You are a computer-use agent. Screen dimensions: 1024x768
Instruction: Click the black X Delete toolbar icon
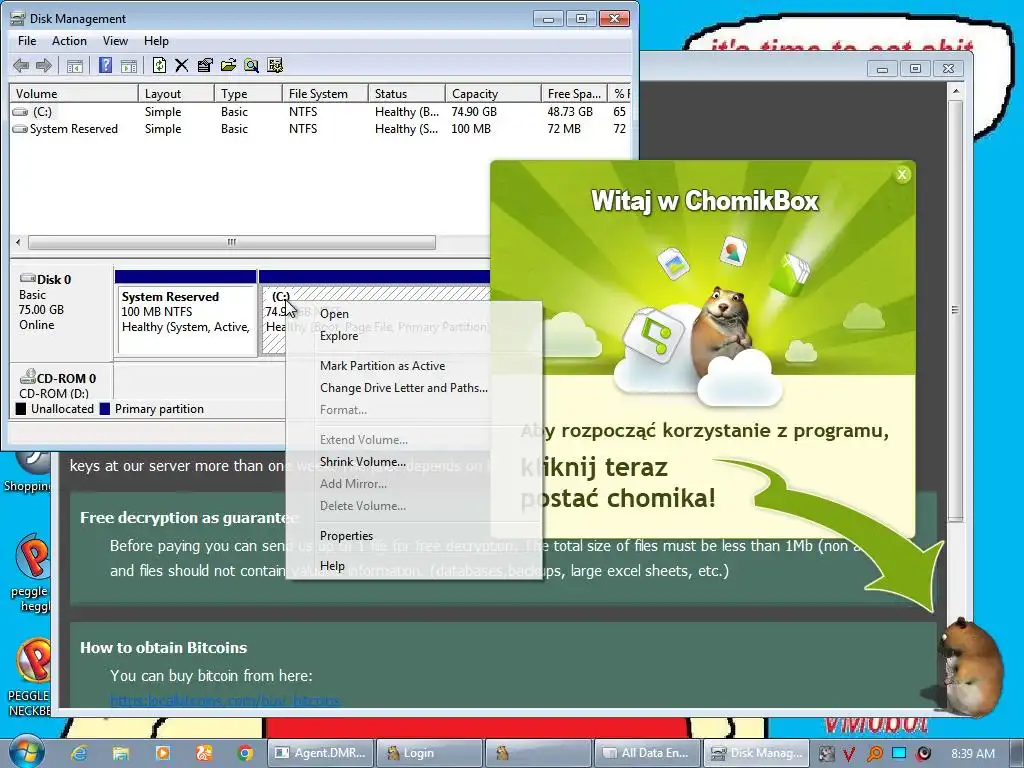(182, 65)
